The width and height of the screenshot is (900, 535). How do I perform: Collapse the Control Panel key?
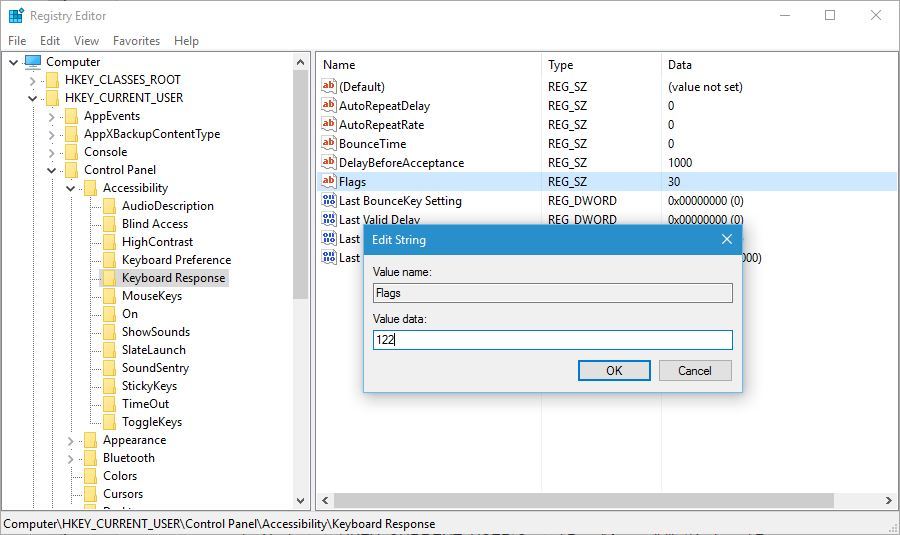point(52,170)
